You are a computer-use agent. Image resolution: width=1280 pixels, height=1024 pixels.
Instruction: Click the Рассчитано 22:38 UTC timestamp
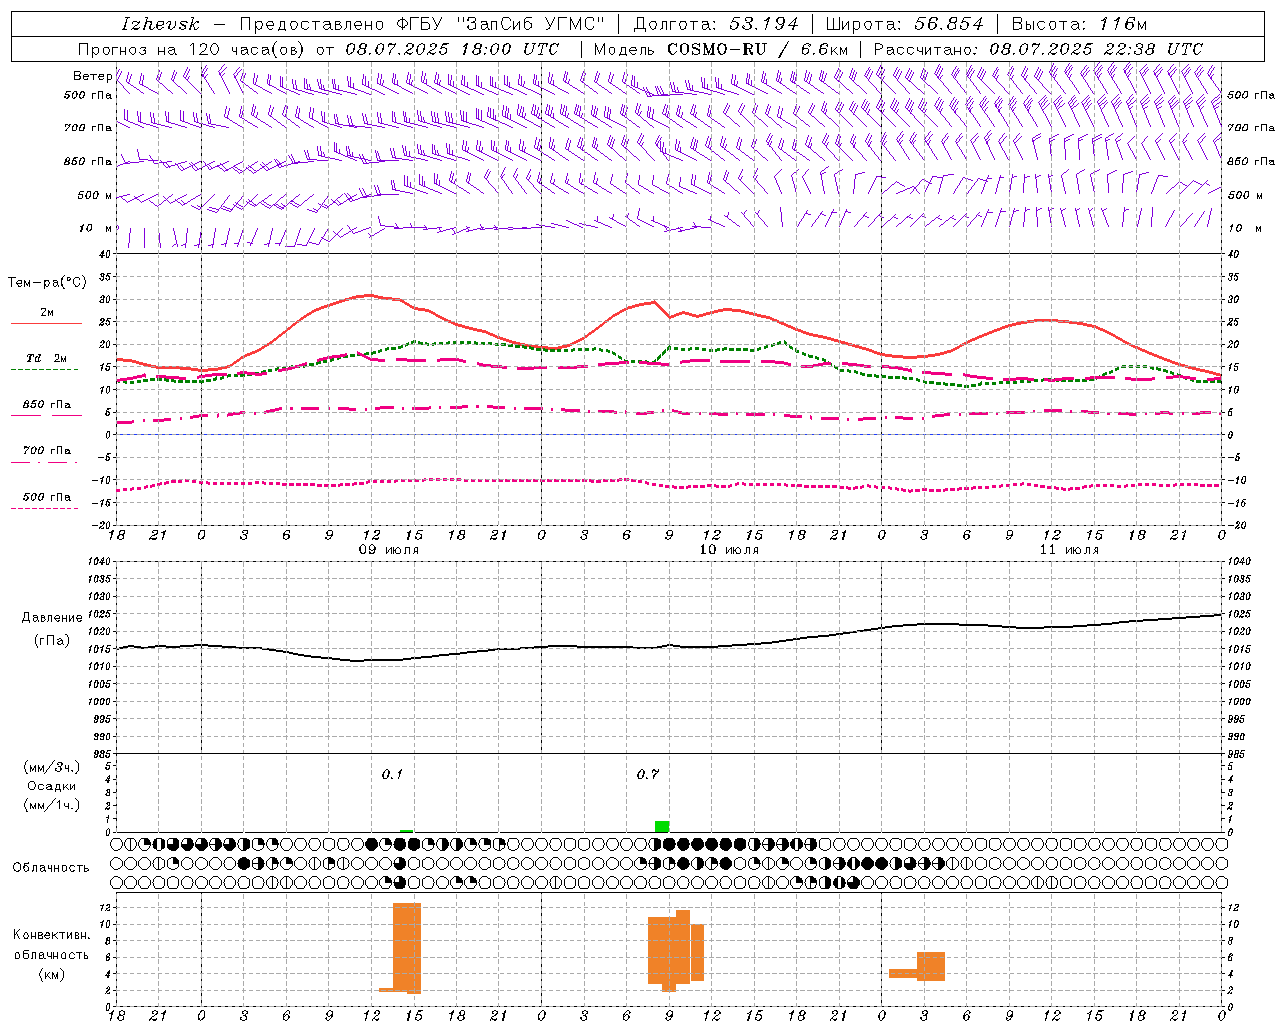tap(1038, 49)
